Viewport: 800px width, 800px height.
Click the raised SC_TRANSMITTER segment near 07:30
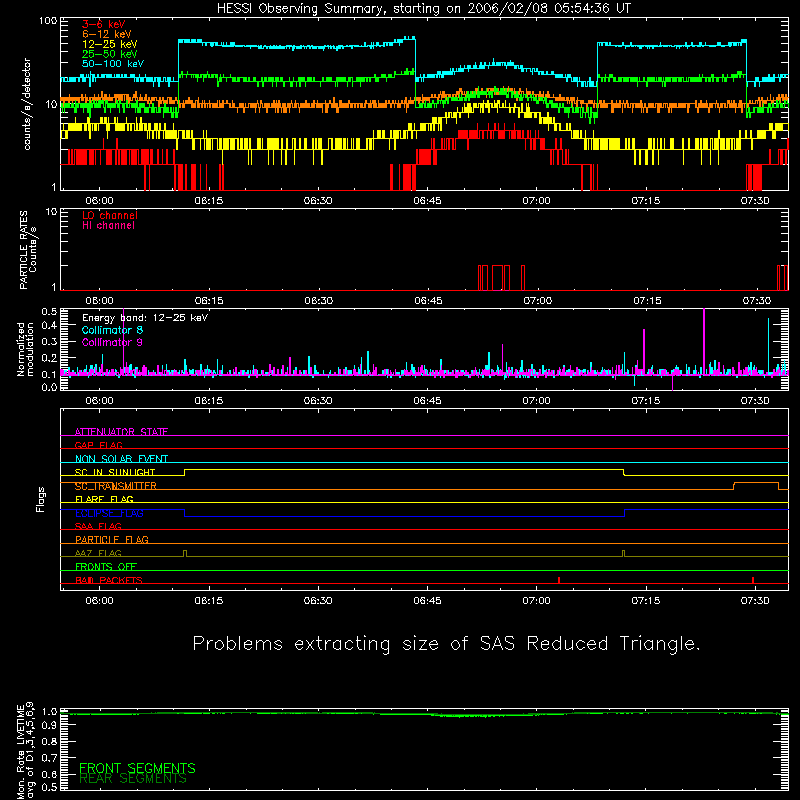(756, 483)
